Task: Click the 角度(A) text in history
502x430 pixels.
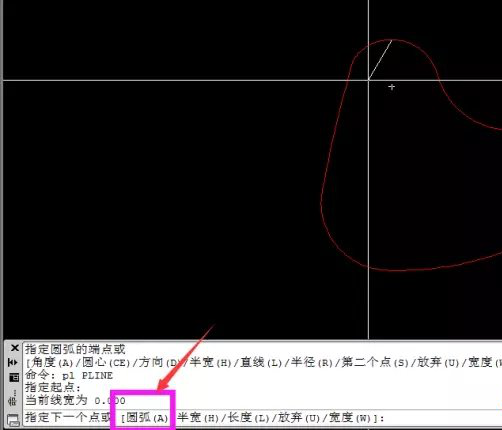Action: [x=52, y=363]
